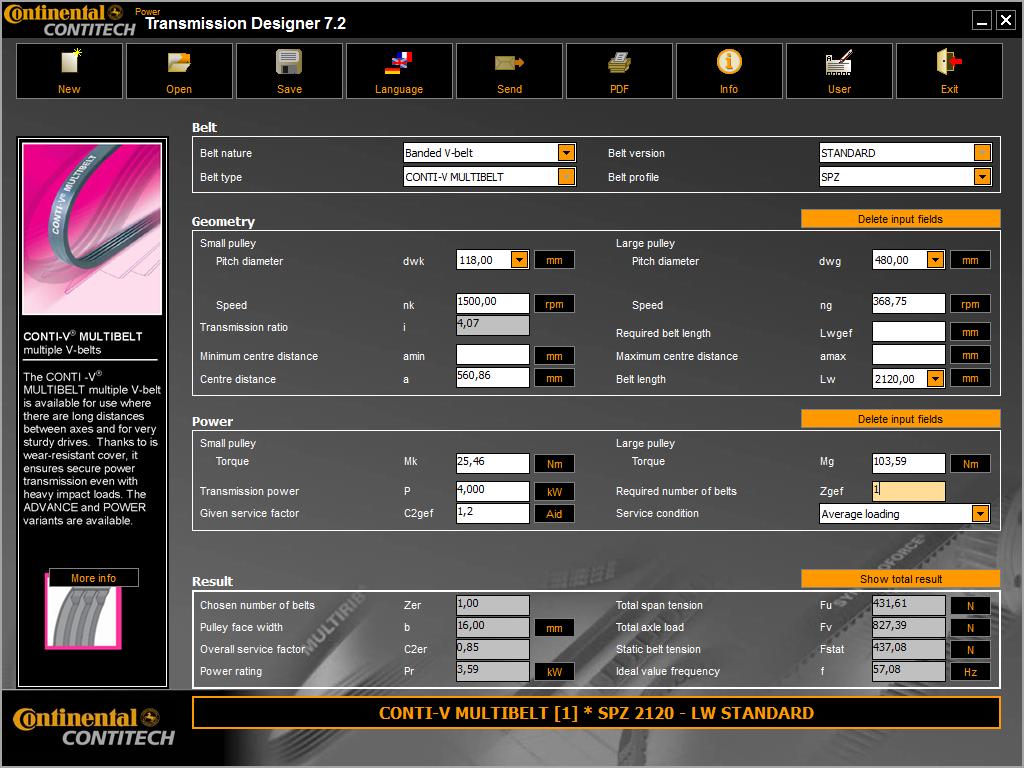Click the Chosen number of belts result
Image resolution: width=1024 pixels, height=768 pixels.
point(492,605)
